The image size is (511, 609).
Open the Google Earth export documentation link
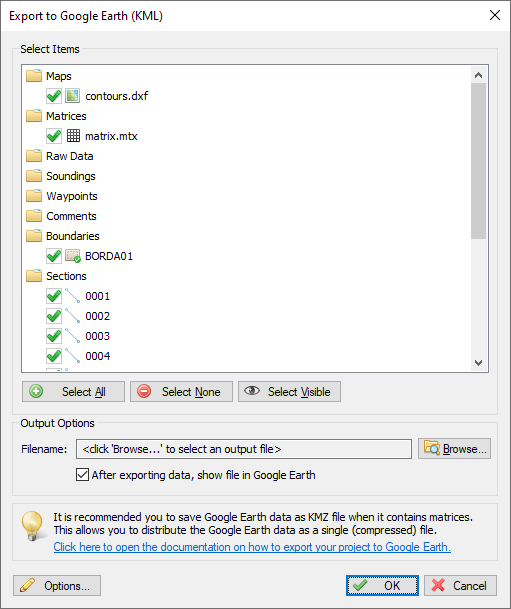(252, 547)
